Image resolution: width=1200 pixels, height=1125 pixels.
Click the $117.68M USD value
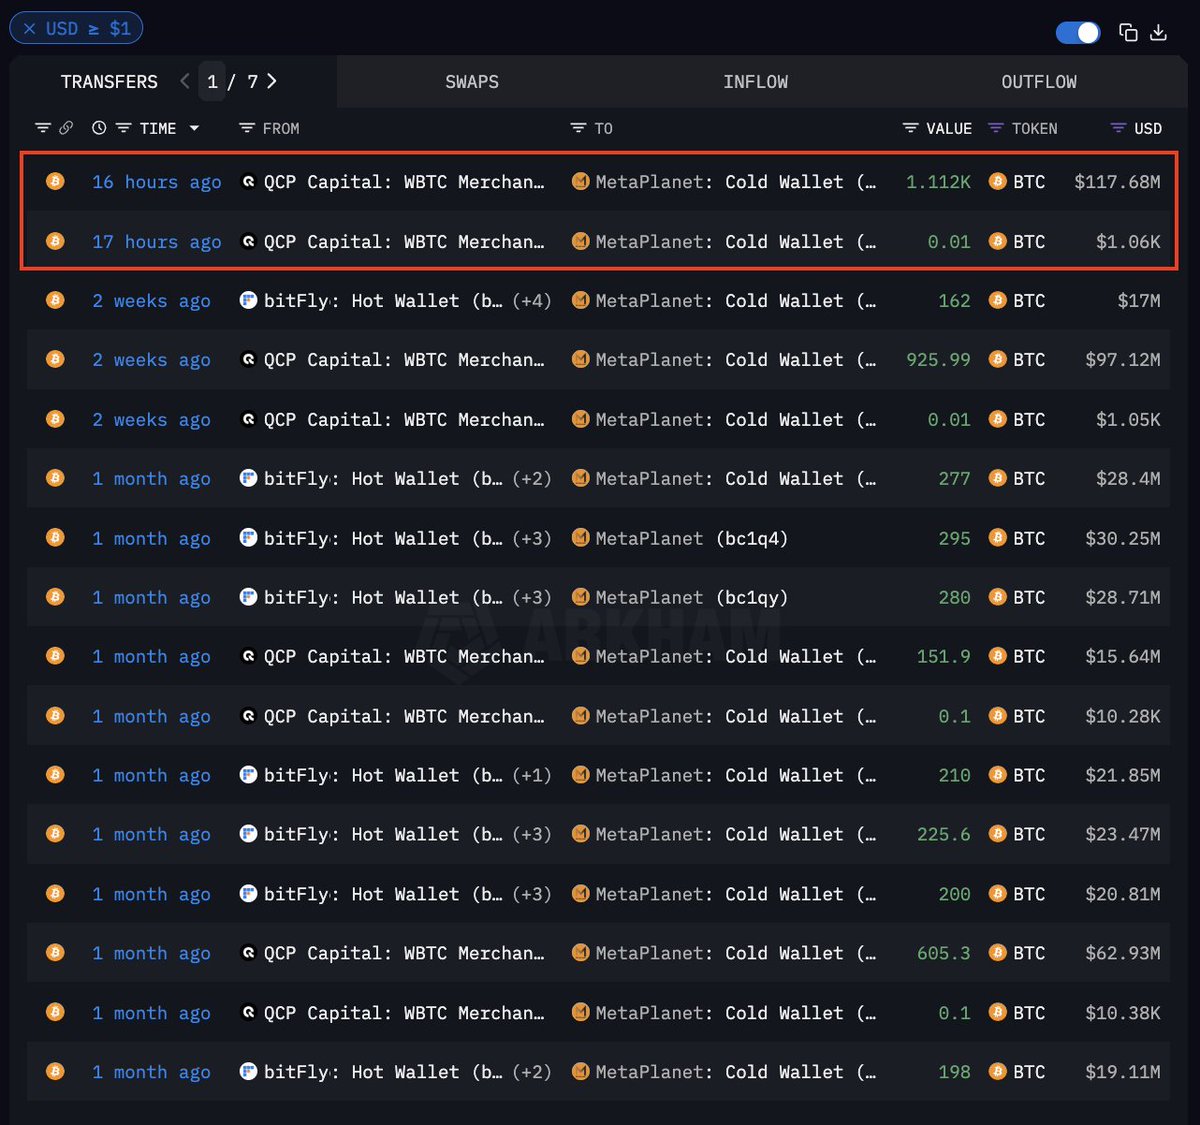pos(1117,182)
